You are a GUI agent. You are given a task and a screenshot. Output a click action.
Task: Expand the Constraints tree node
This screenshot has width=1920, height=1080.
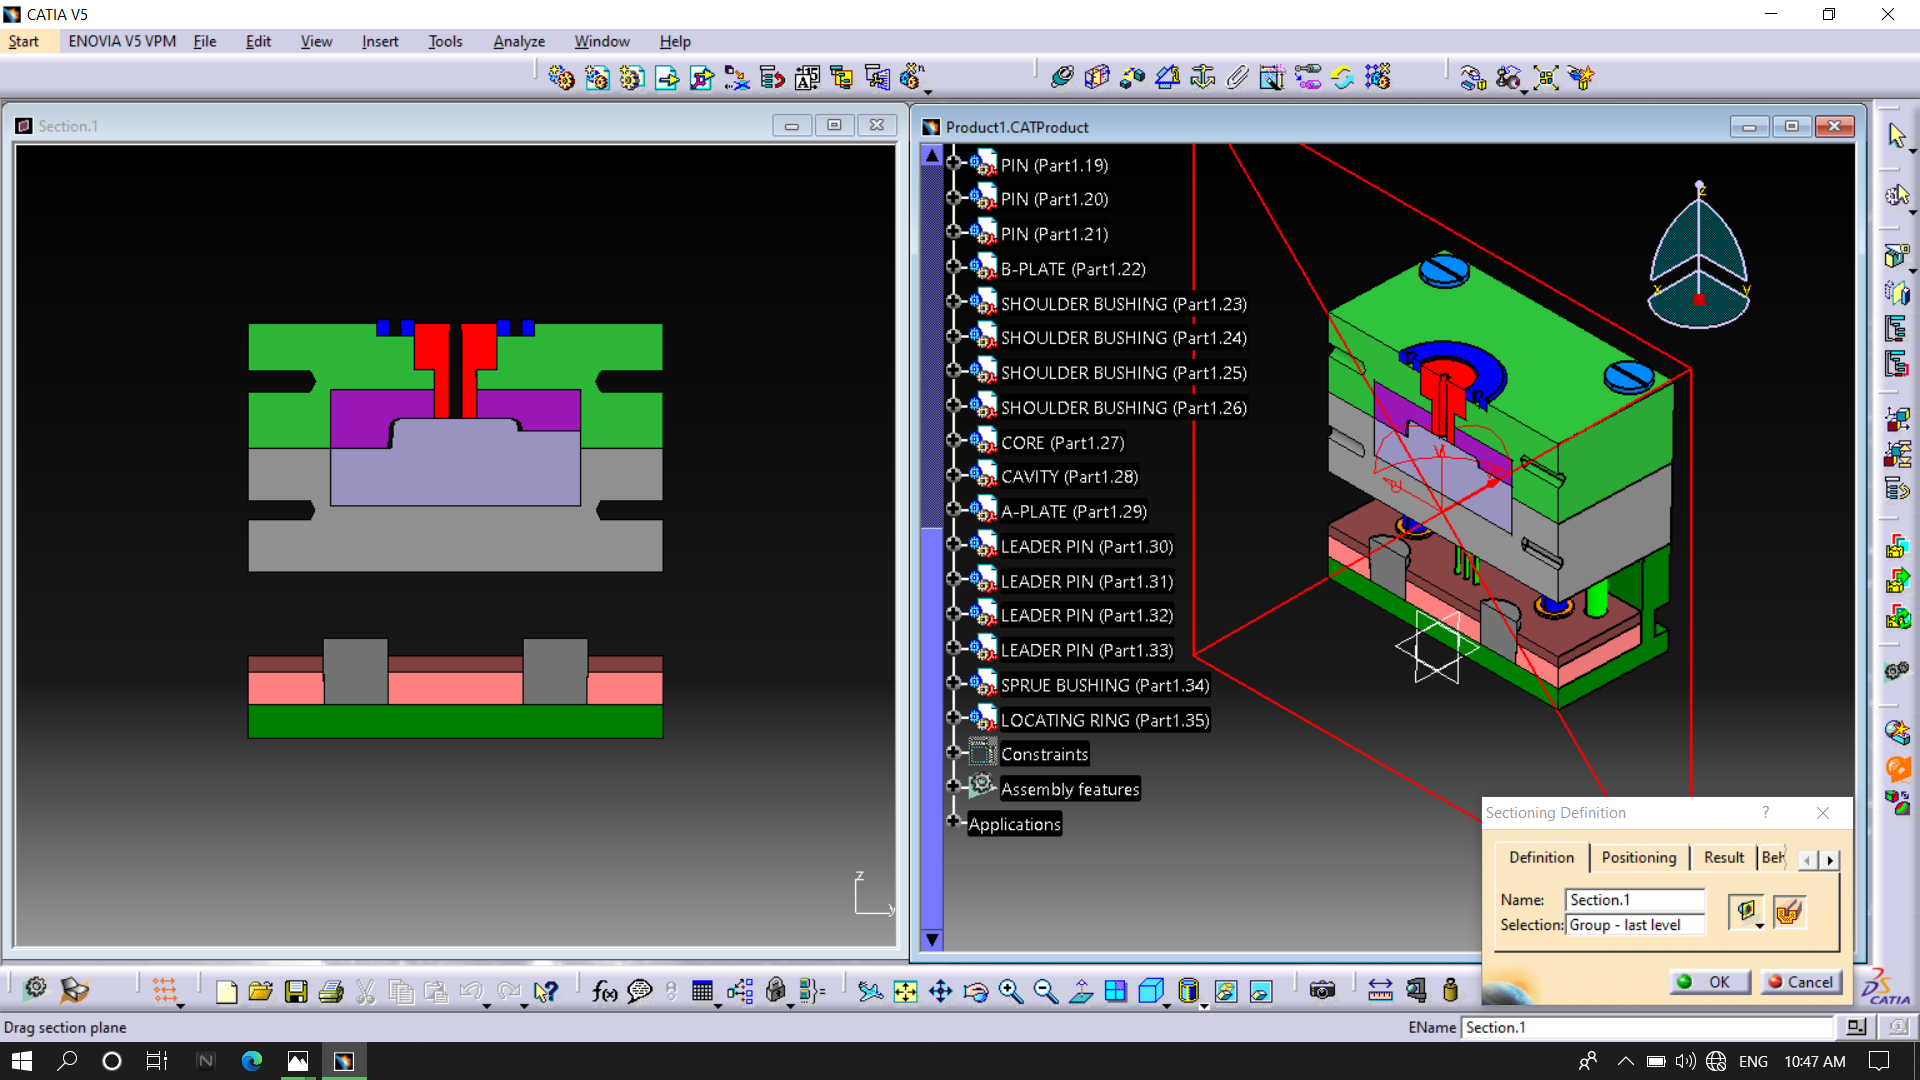click(953, 753)
